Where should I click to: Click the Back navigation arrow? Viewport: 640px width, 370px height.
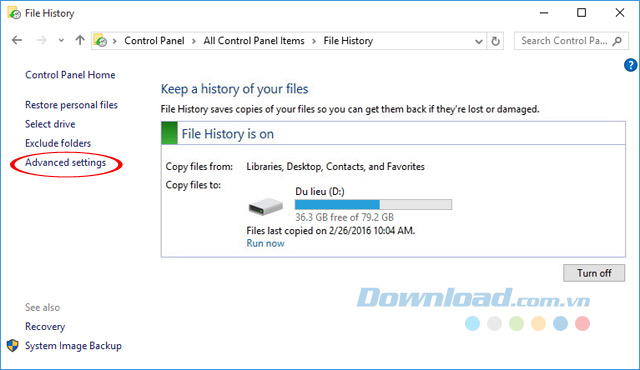(17, 40)
